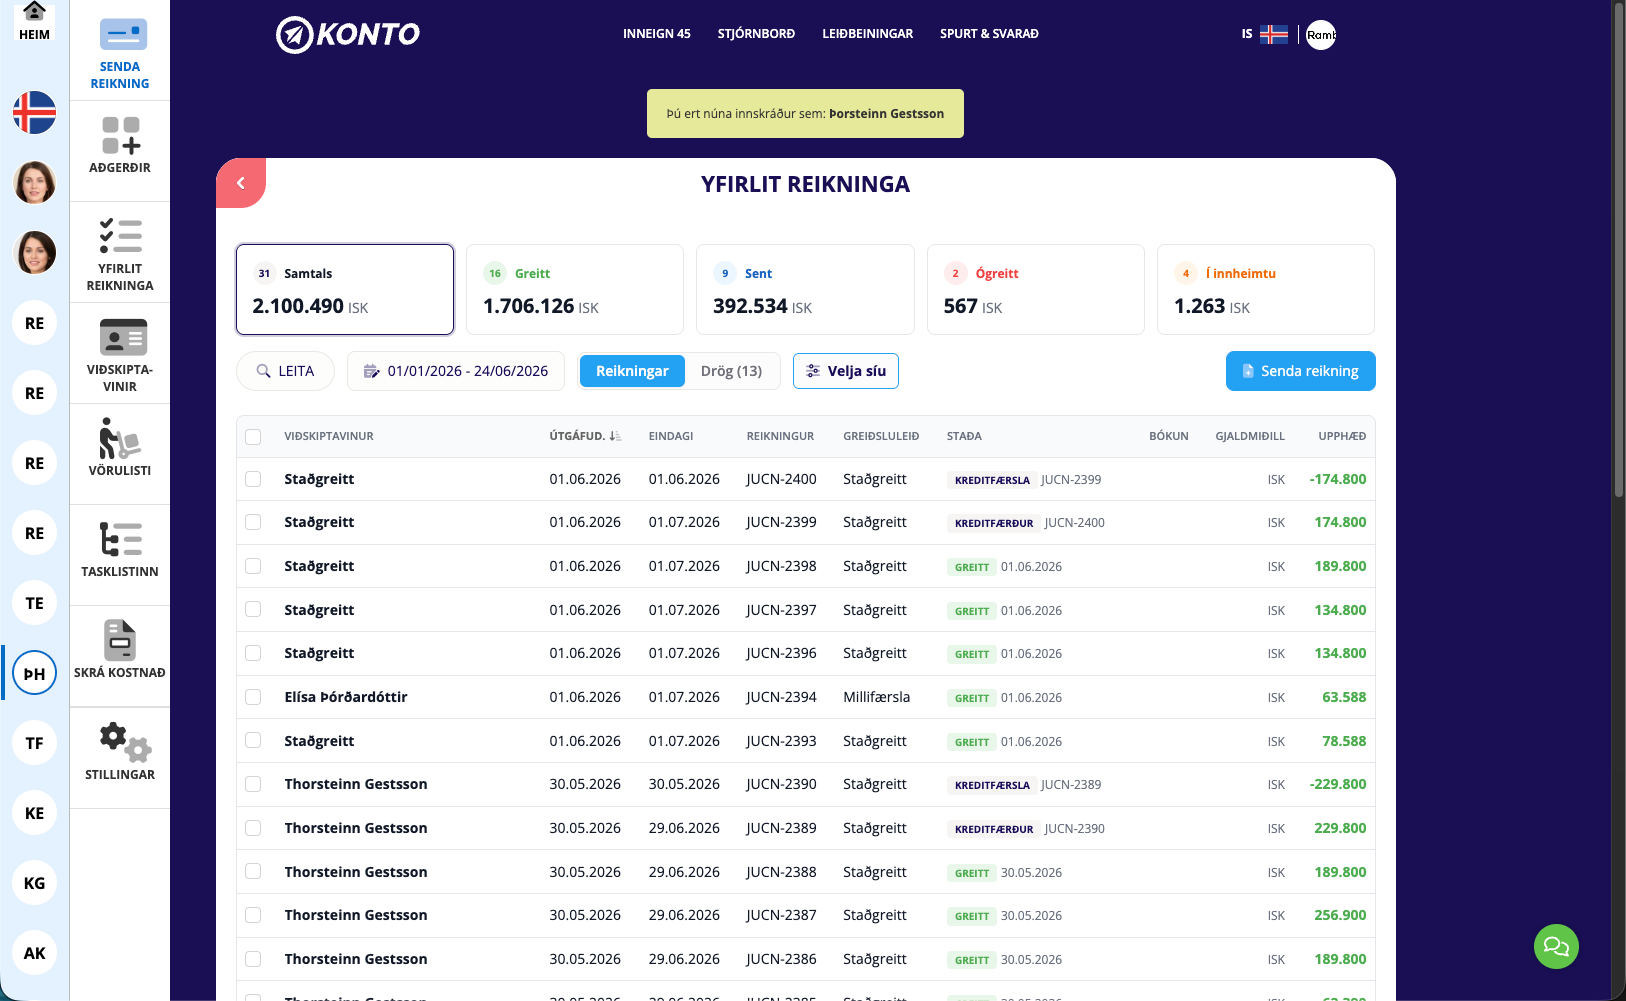Image resolution: width=1626 pixels, height=1001 pixels.
Task: Open customer Elísa Þórðardóttir
Action: click(346, 697)
